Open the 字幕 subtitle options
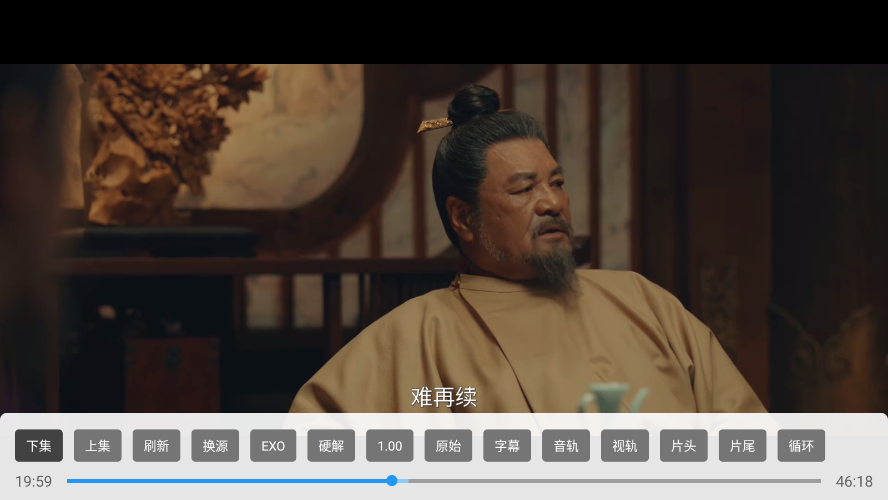 [507, 446]
